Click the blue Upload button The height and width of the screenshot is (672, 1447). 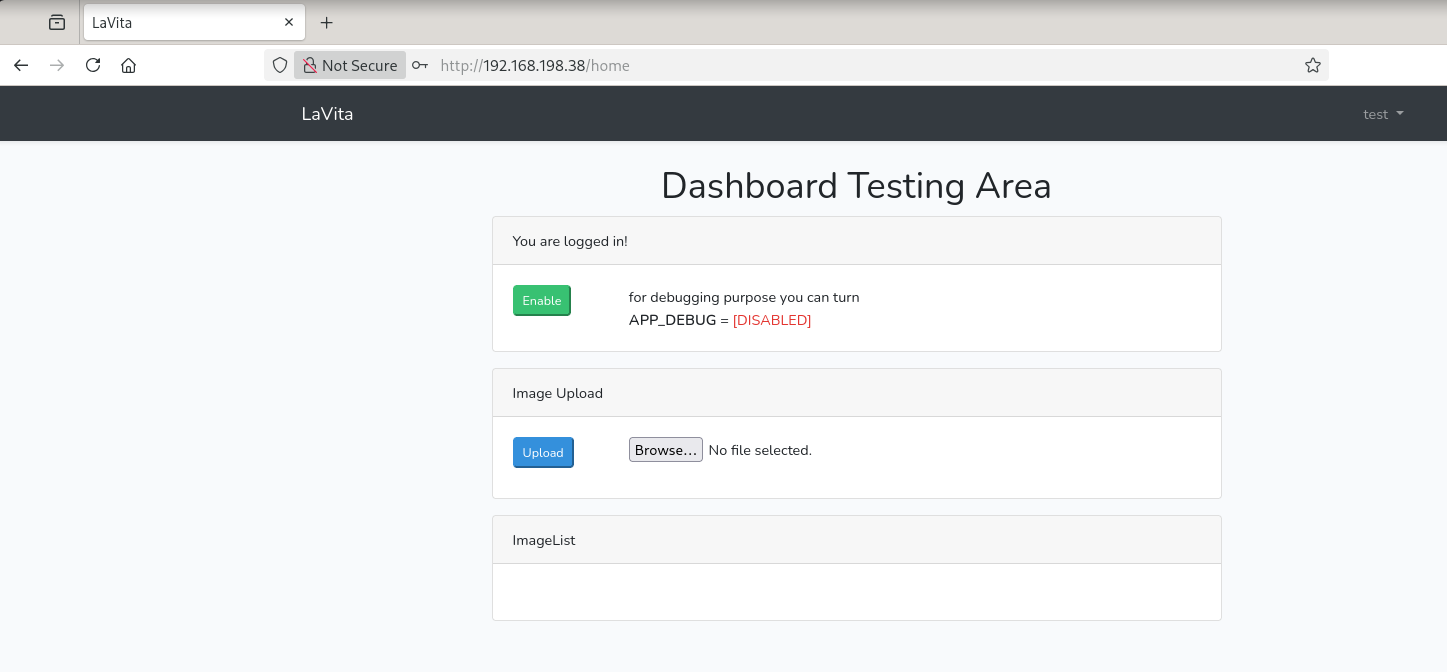pos(543,453)
